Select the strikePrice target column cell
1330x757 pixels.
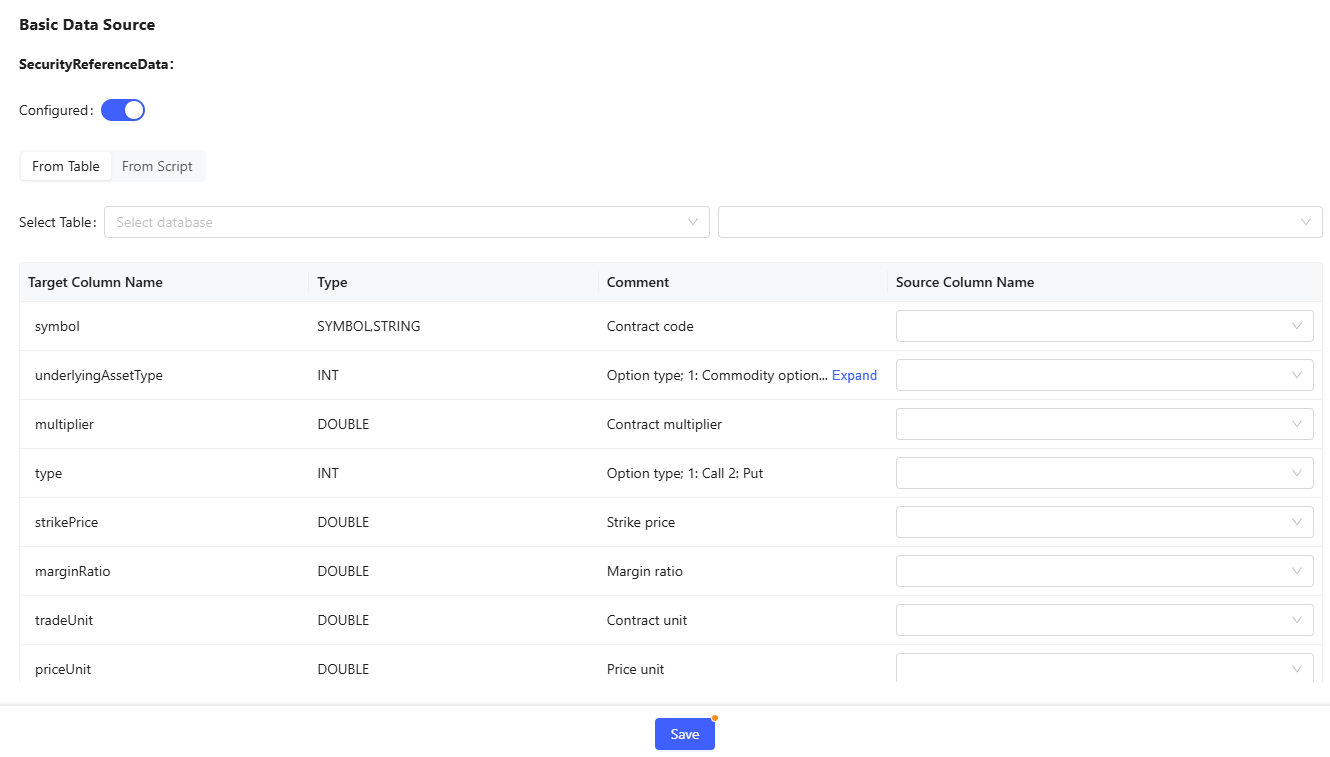point(66,522)
